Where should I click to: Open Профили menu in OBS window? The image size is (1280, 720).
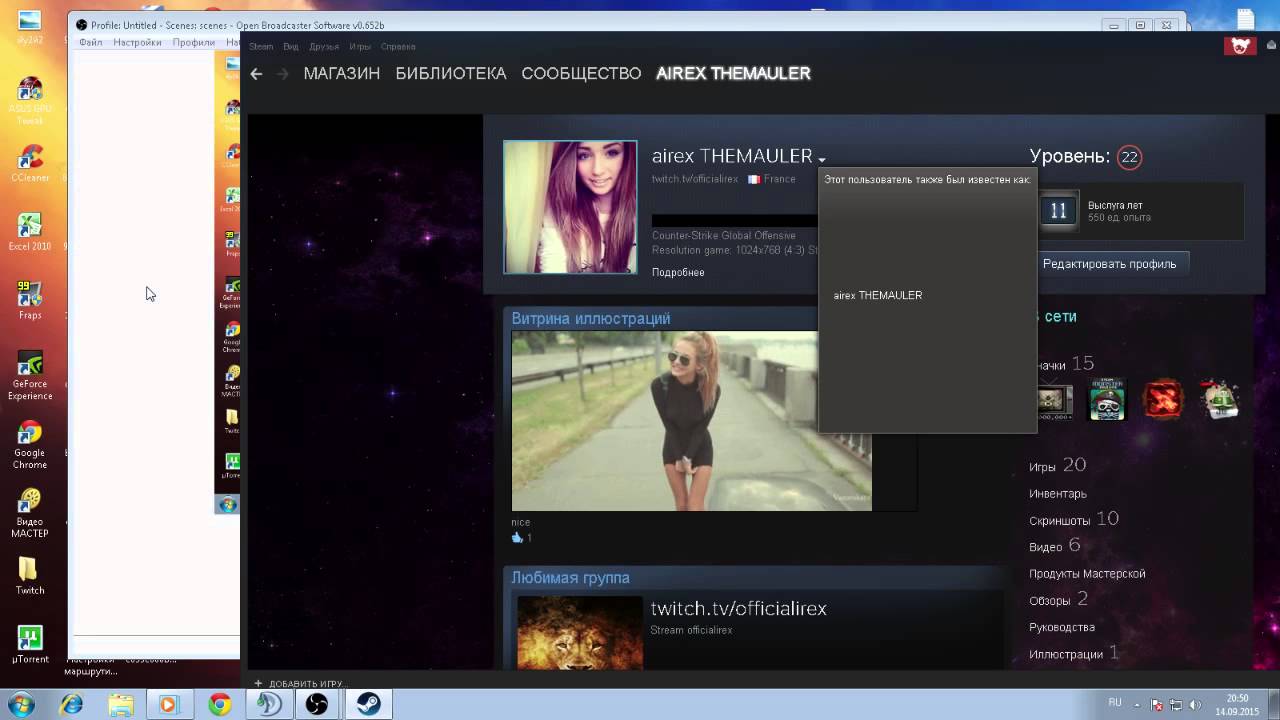coord(193,42)
